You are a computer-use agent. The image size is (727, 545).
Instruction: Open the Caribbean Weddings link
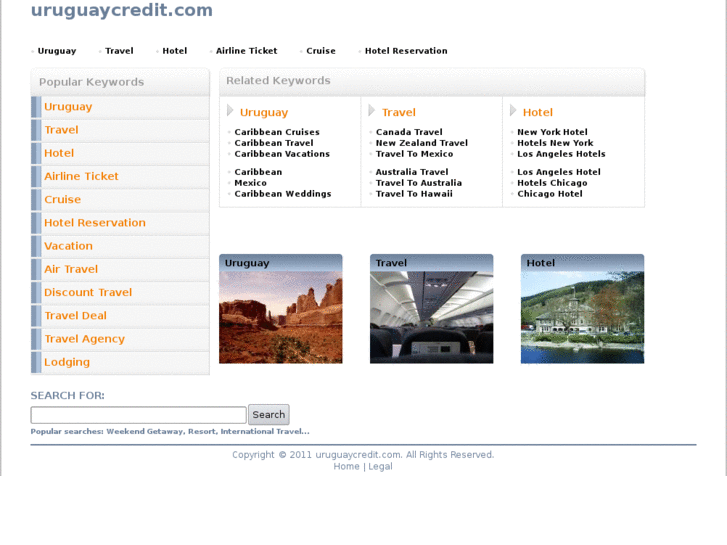(283, 194)
